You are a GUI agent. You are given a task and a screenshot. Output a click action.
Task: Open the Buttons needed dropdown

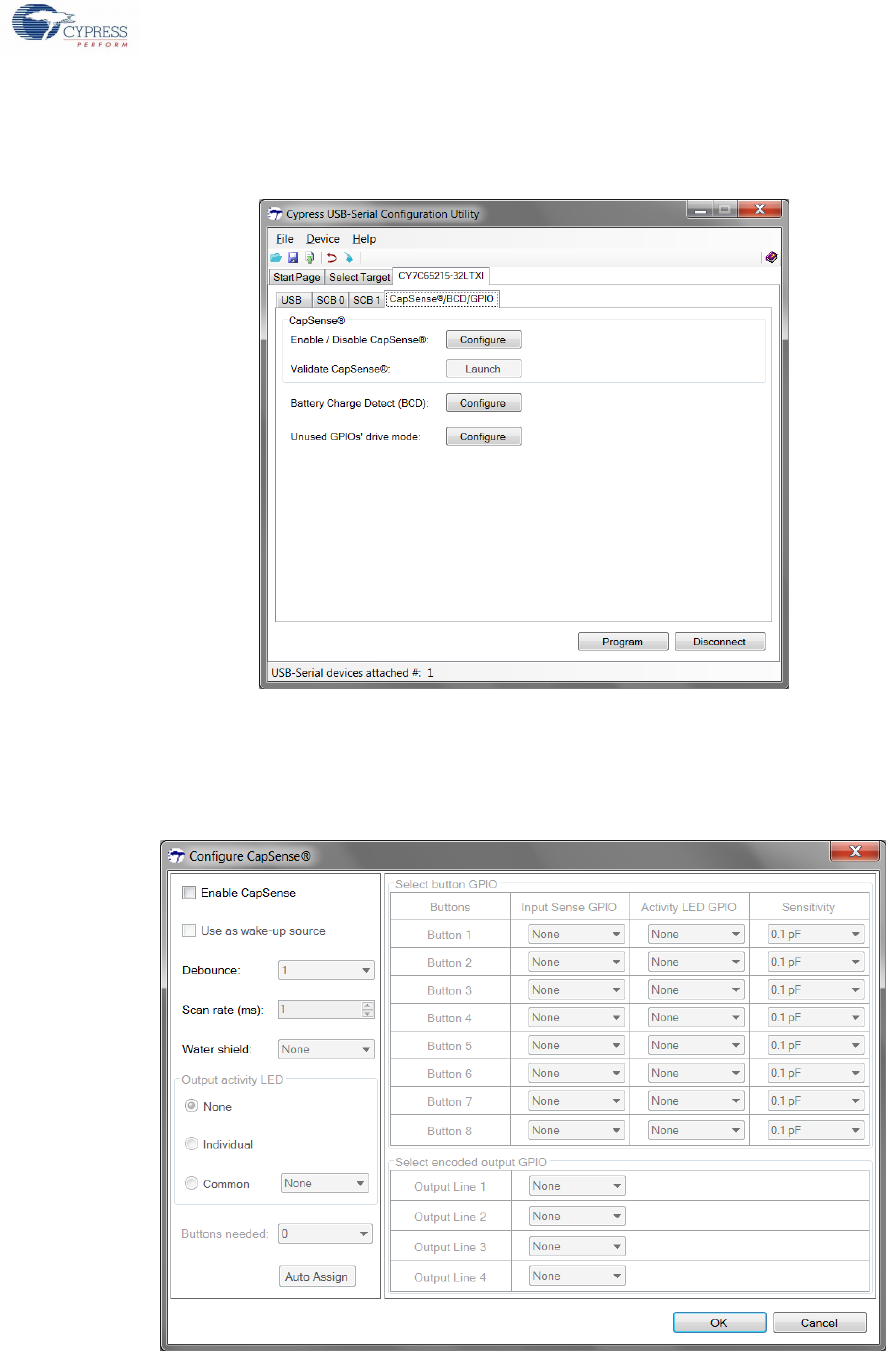click(325, 1234)
